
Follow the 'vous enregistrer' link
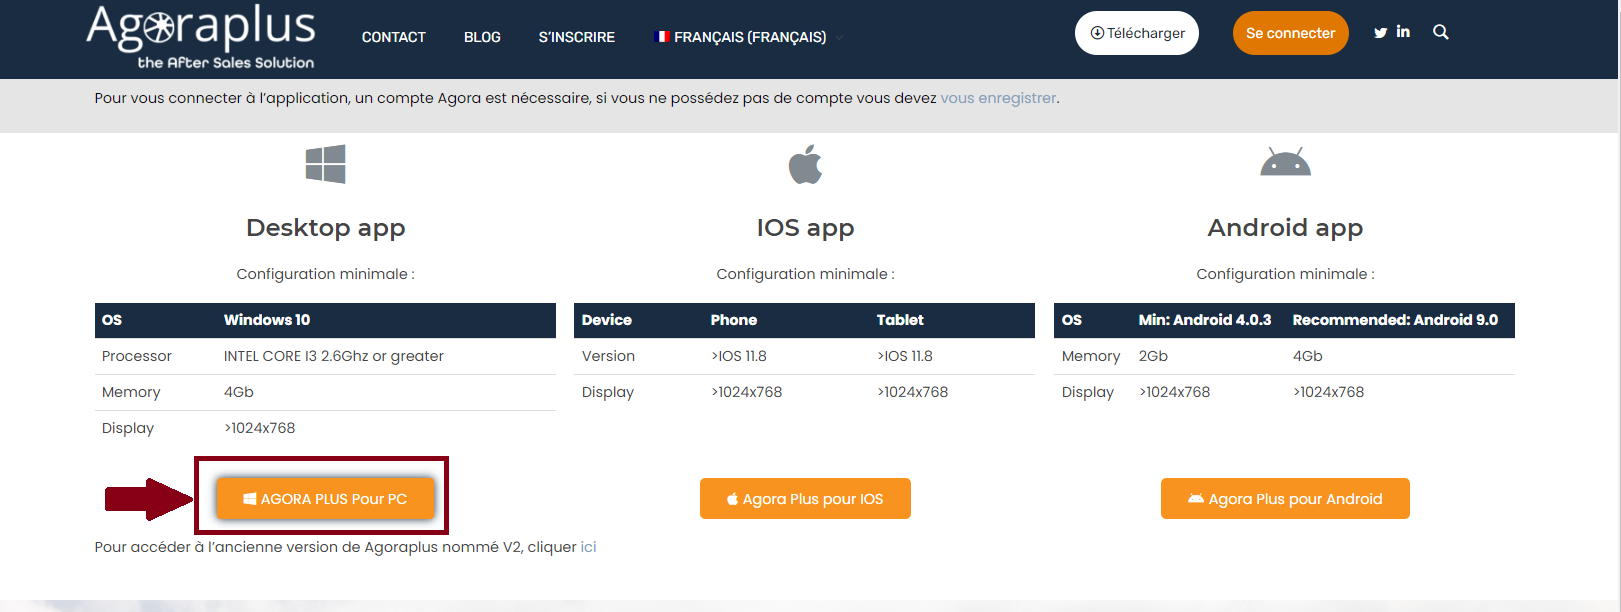998,98
